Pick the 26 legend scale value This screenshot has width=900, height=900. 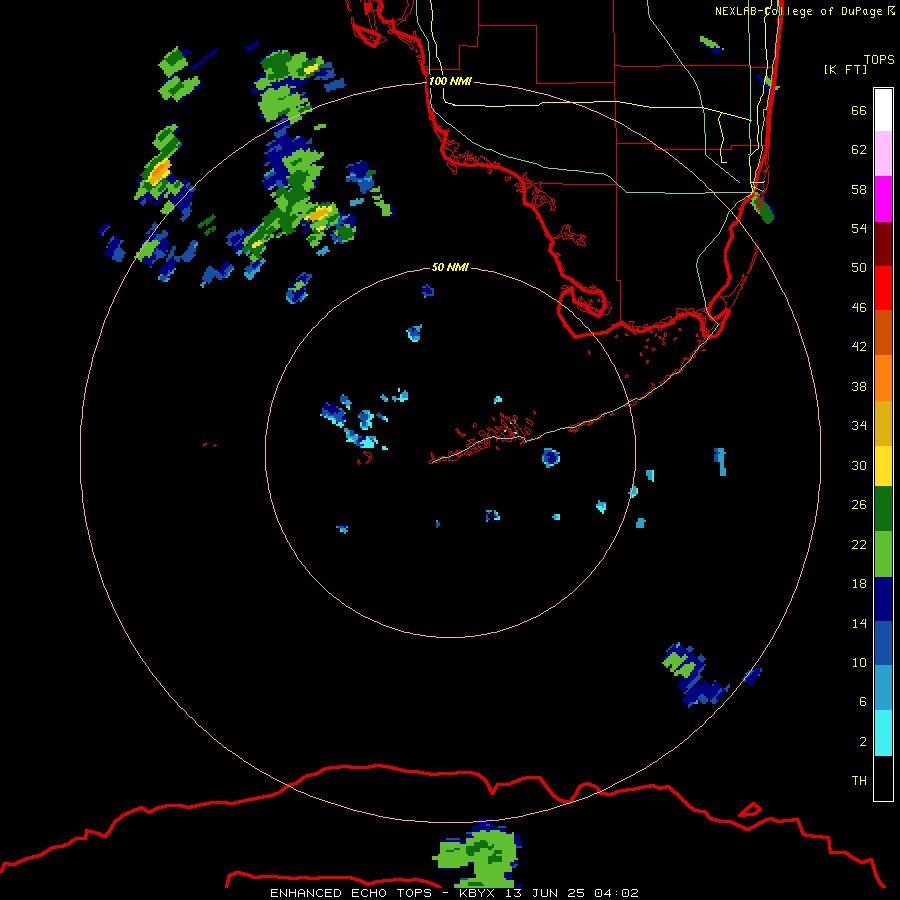[x=859, y=505]
